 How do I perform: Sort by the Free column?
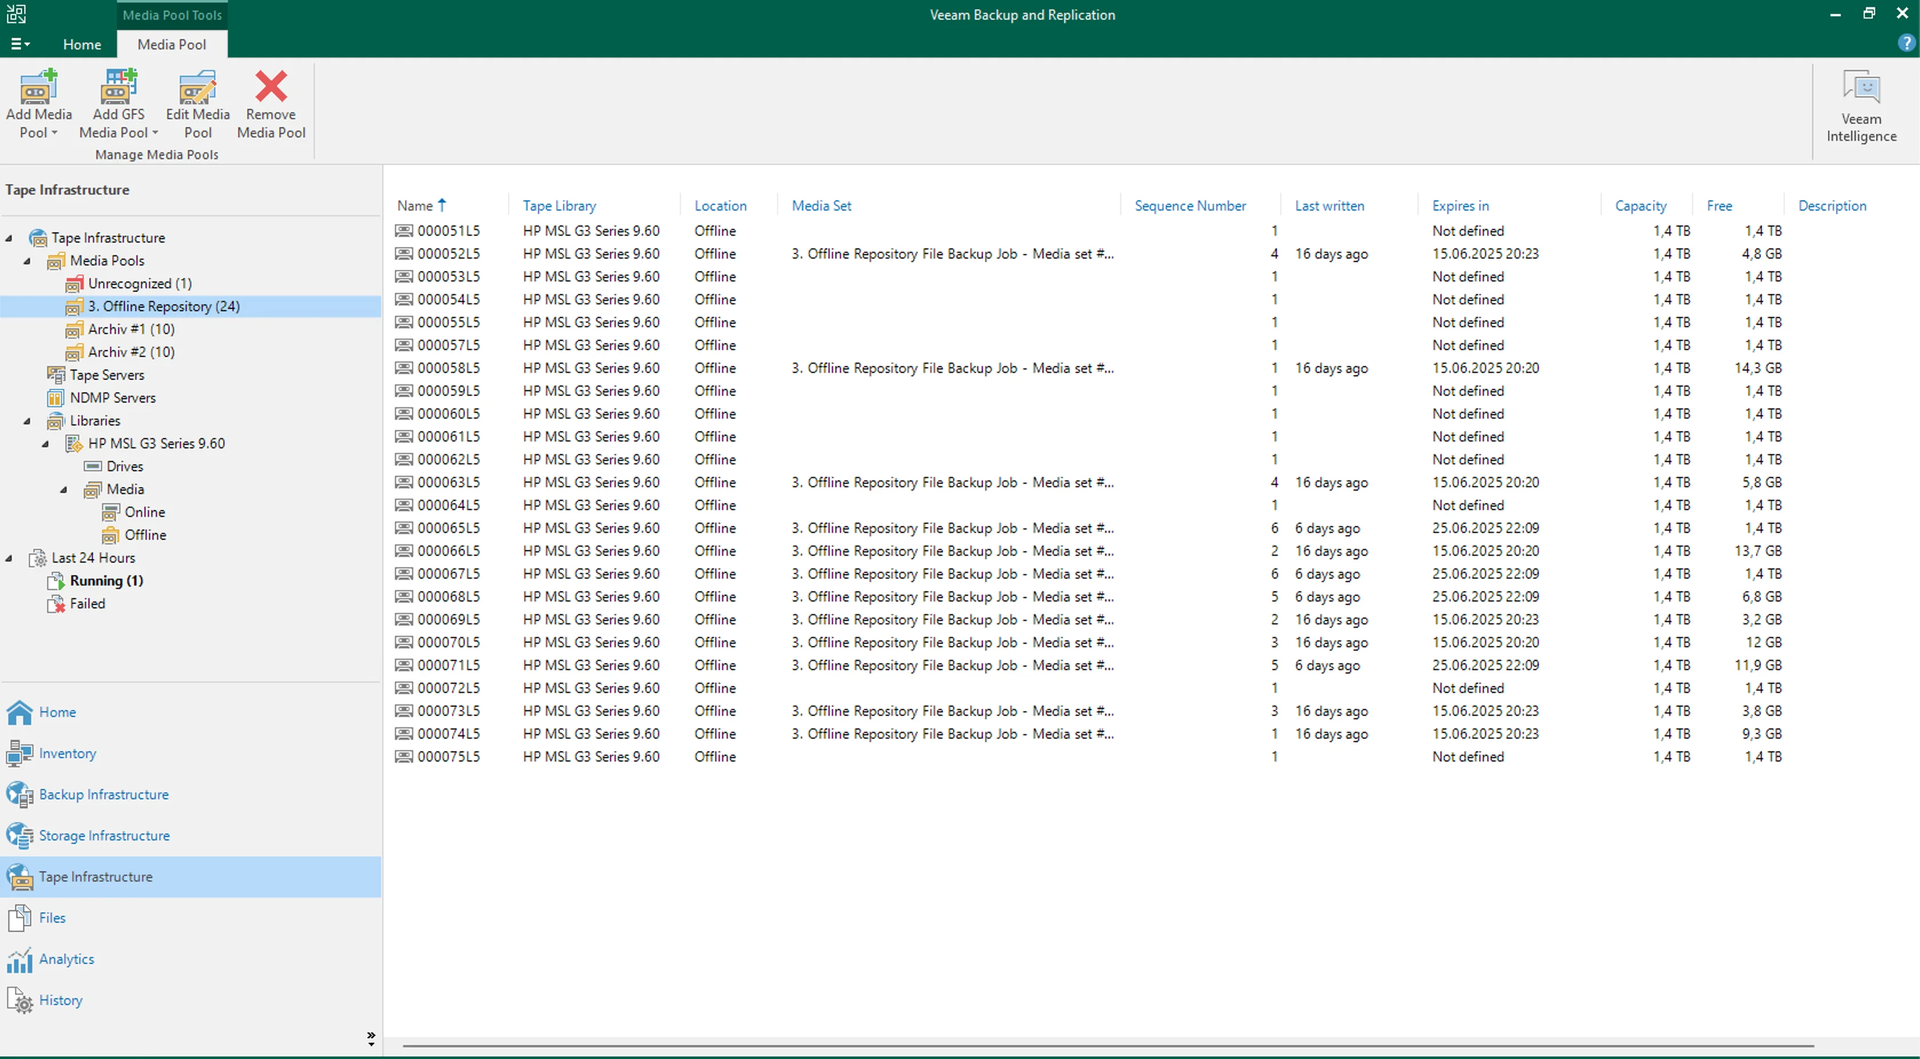1719,206
